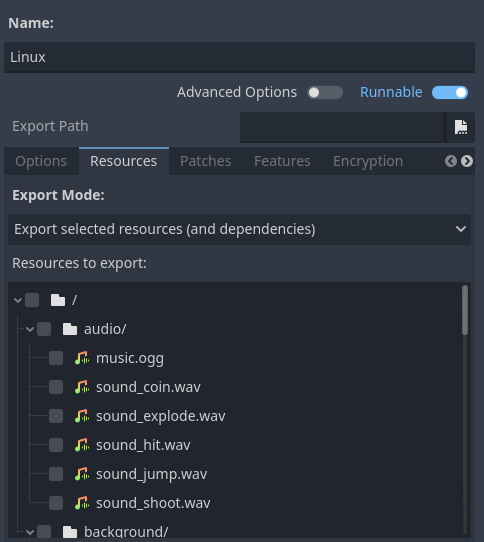This screenshot has width=484, height=542.
Task: Click the resource list vertical scrollbar
Action: [x=465, y=409]
